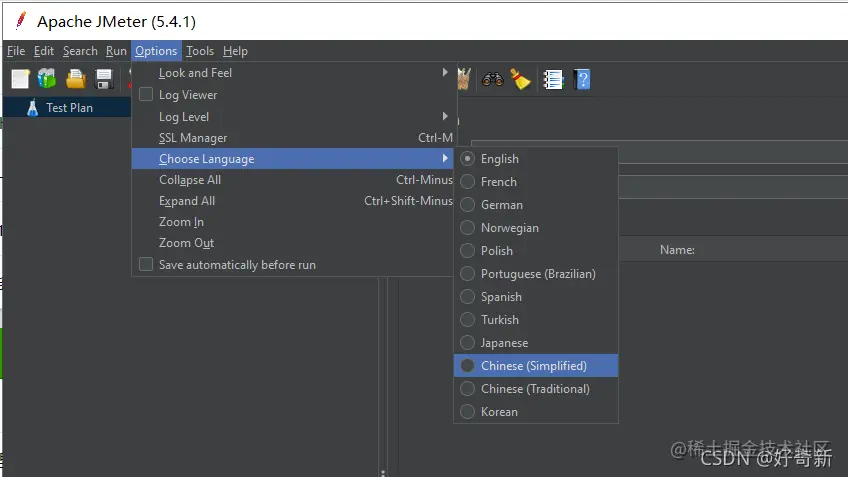Image resolution: width=848 pixels, height=477 pixels.
Task: Open the Function Helper list icon
Action: click(x=553, y=80)
